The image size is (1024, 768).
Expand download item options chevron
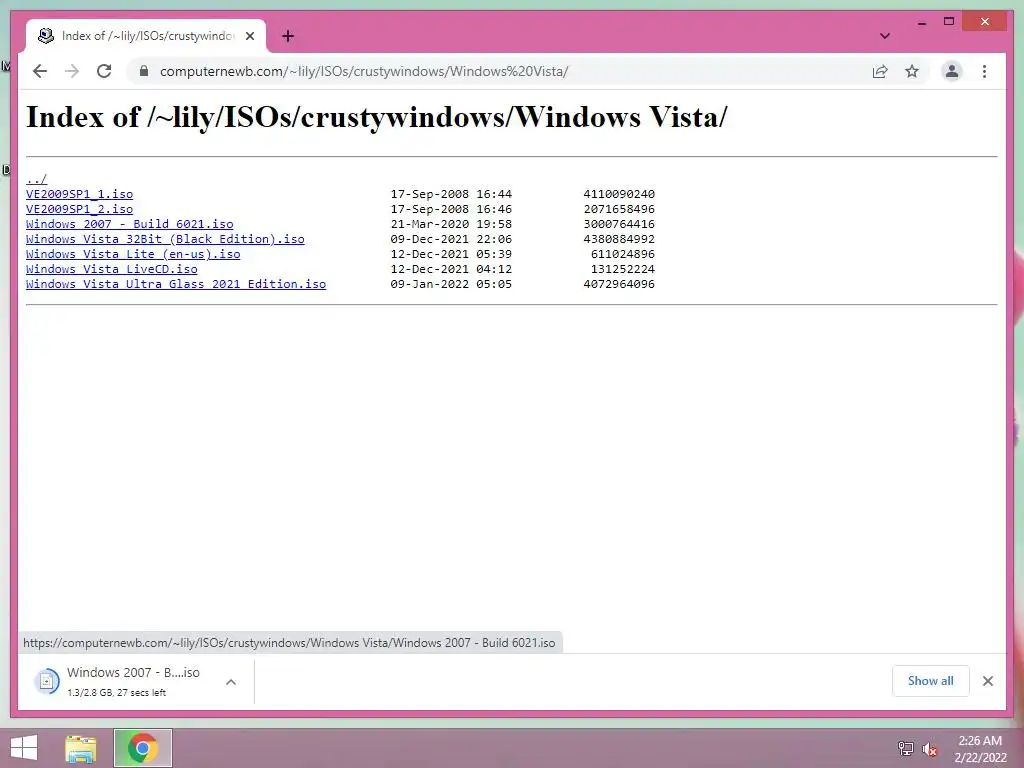click(x=231, y=682)
